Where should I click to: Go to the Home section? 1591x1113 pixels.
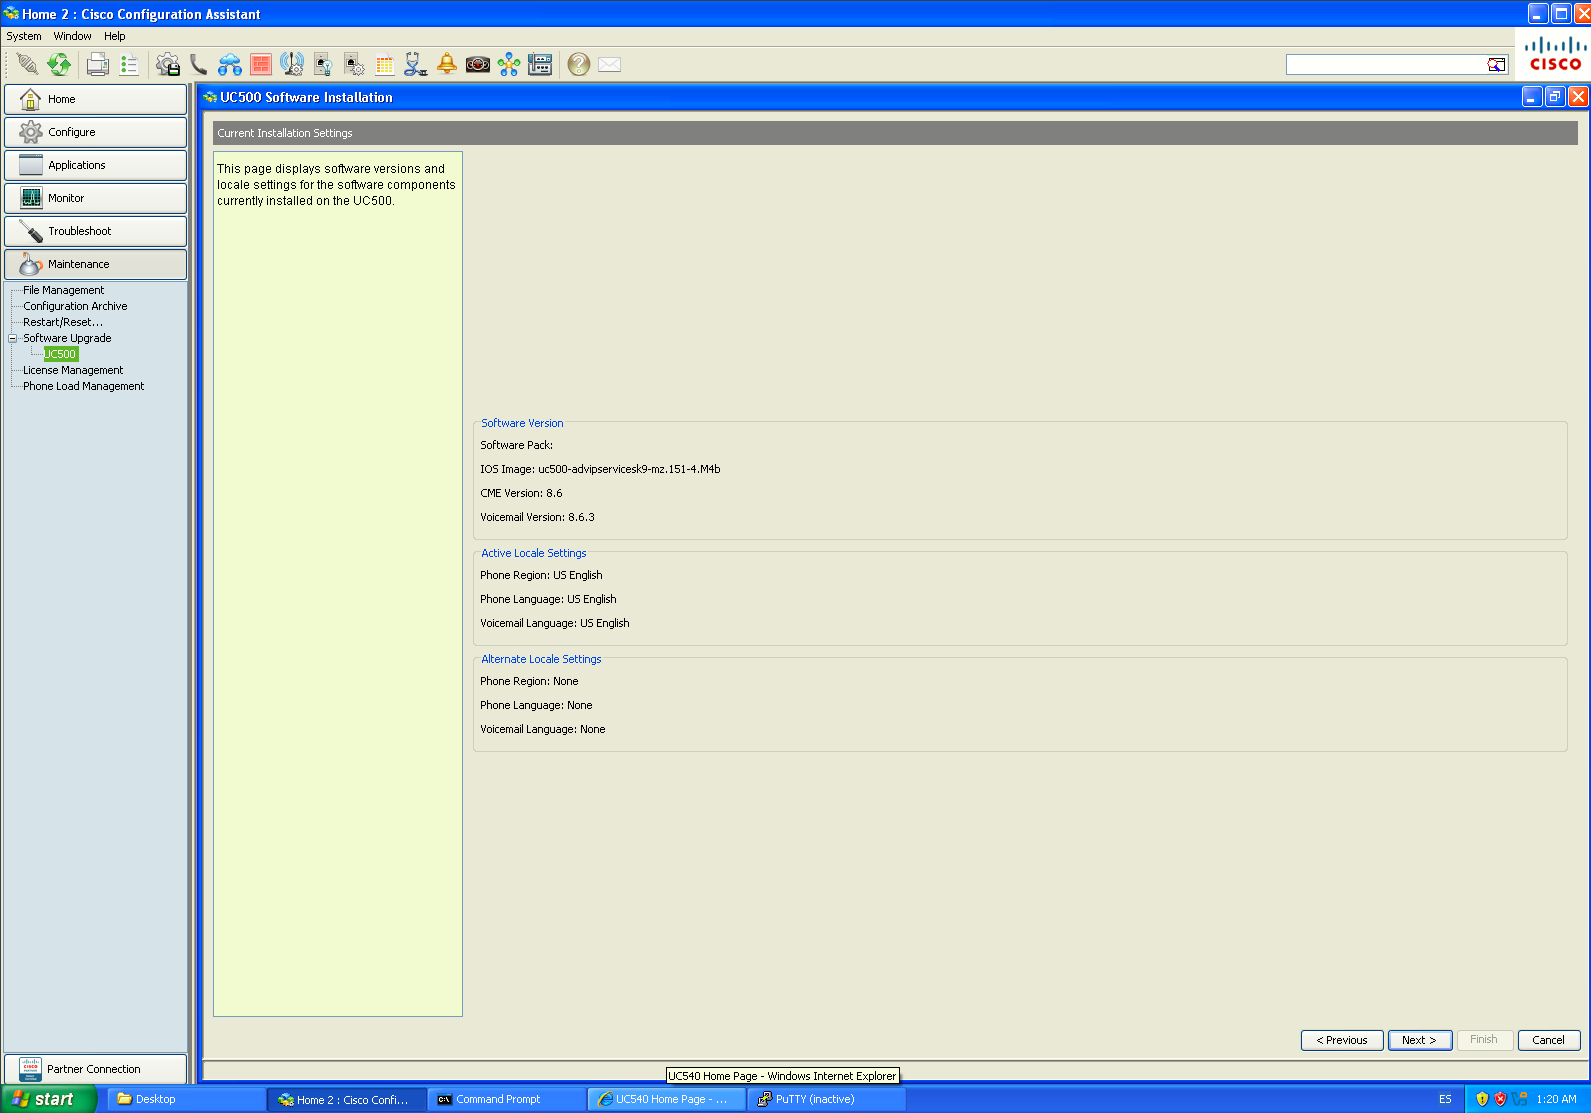[96, 99]
